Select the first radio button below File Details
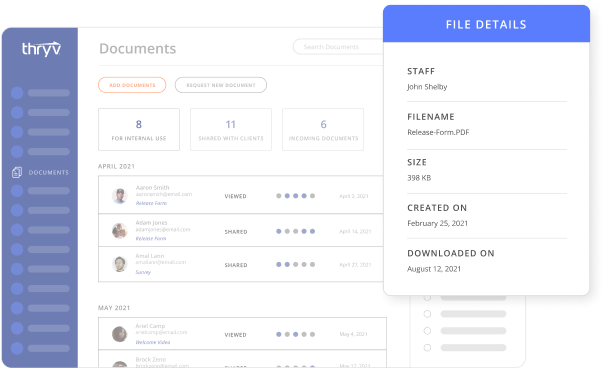This screenshot has height=377, width=605. 427,298
